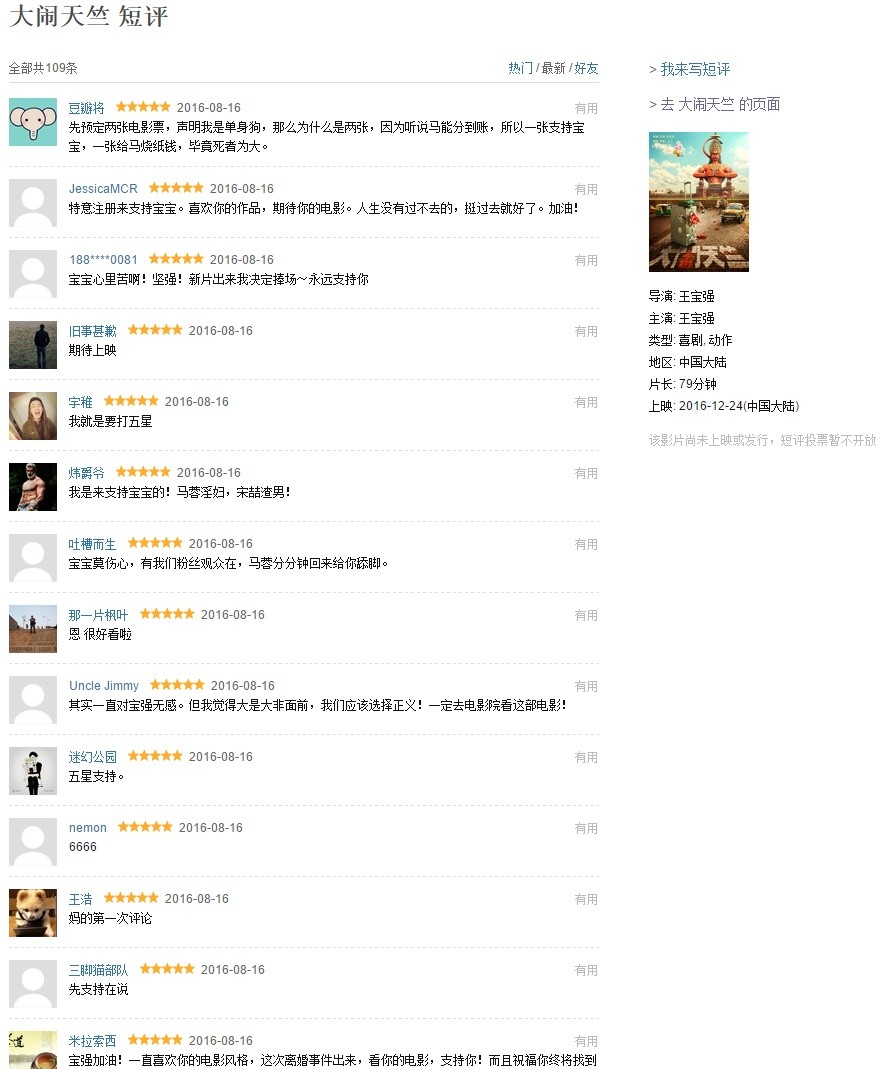
Task: Open 王浩's dog avatar
Action: click(33, 913)
